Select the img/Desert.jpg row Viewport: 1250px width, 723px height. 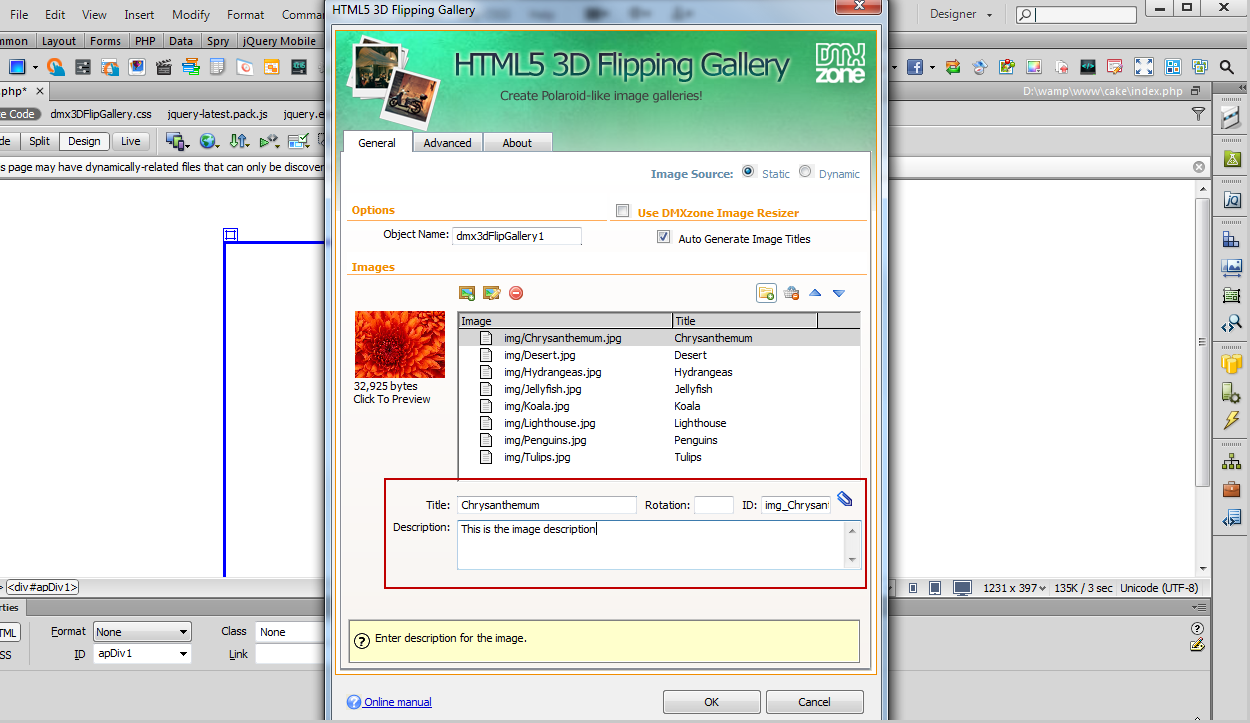coord(659,355)
